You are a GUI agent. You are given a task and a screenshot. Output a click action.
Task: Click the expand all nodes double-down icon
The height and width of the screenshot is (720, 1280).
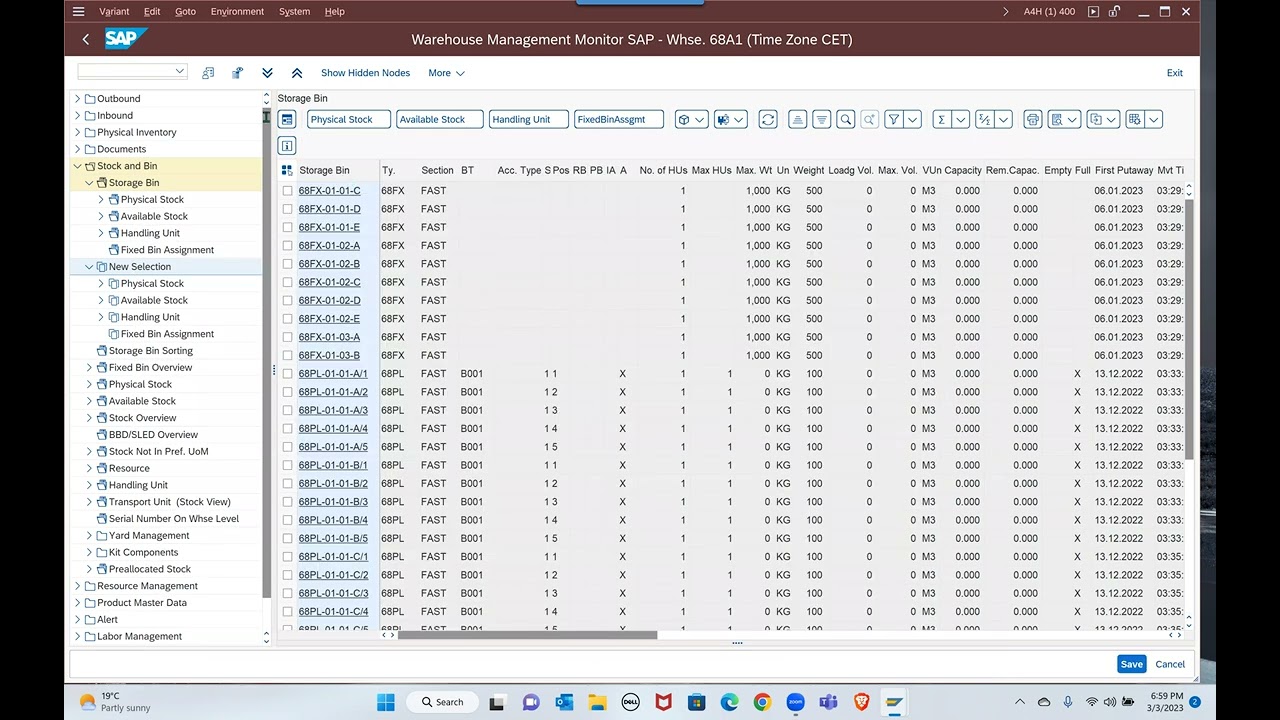pyautogui.click(x=267, y=73)
